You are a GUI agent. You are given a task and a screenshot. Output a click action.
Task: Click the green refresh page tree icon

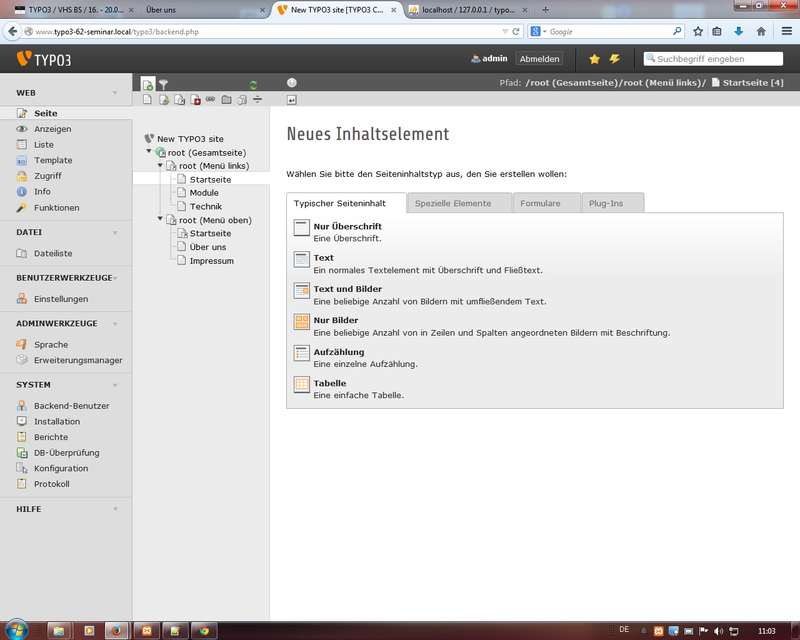253,85
